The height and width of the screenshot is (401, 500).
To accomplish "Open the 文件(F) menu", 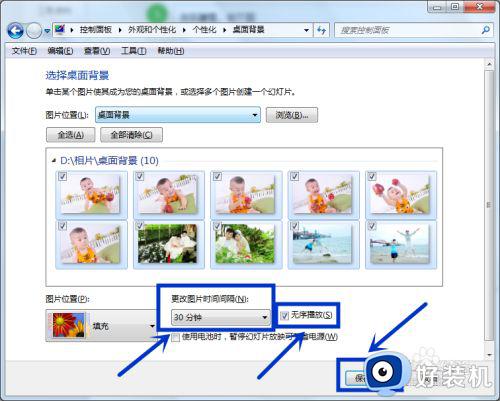I will tap(24, 51).
